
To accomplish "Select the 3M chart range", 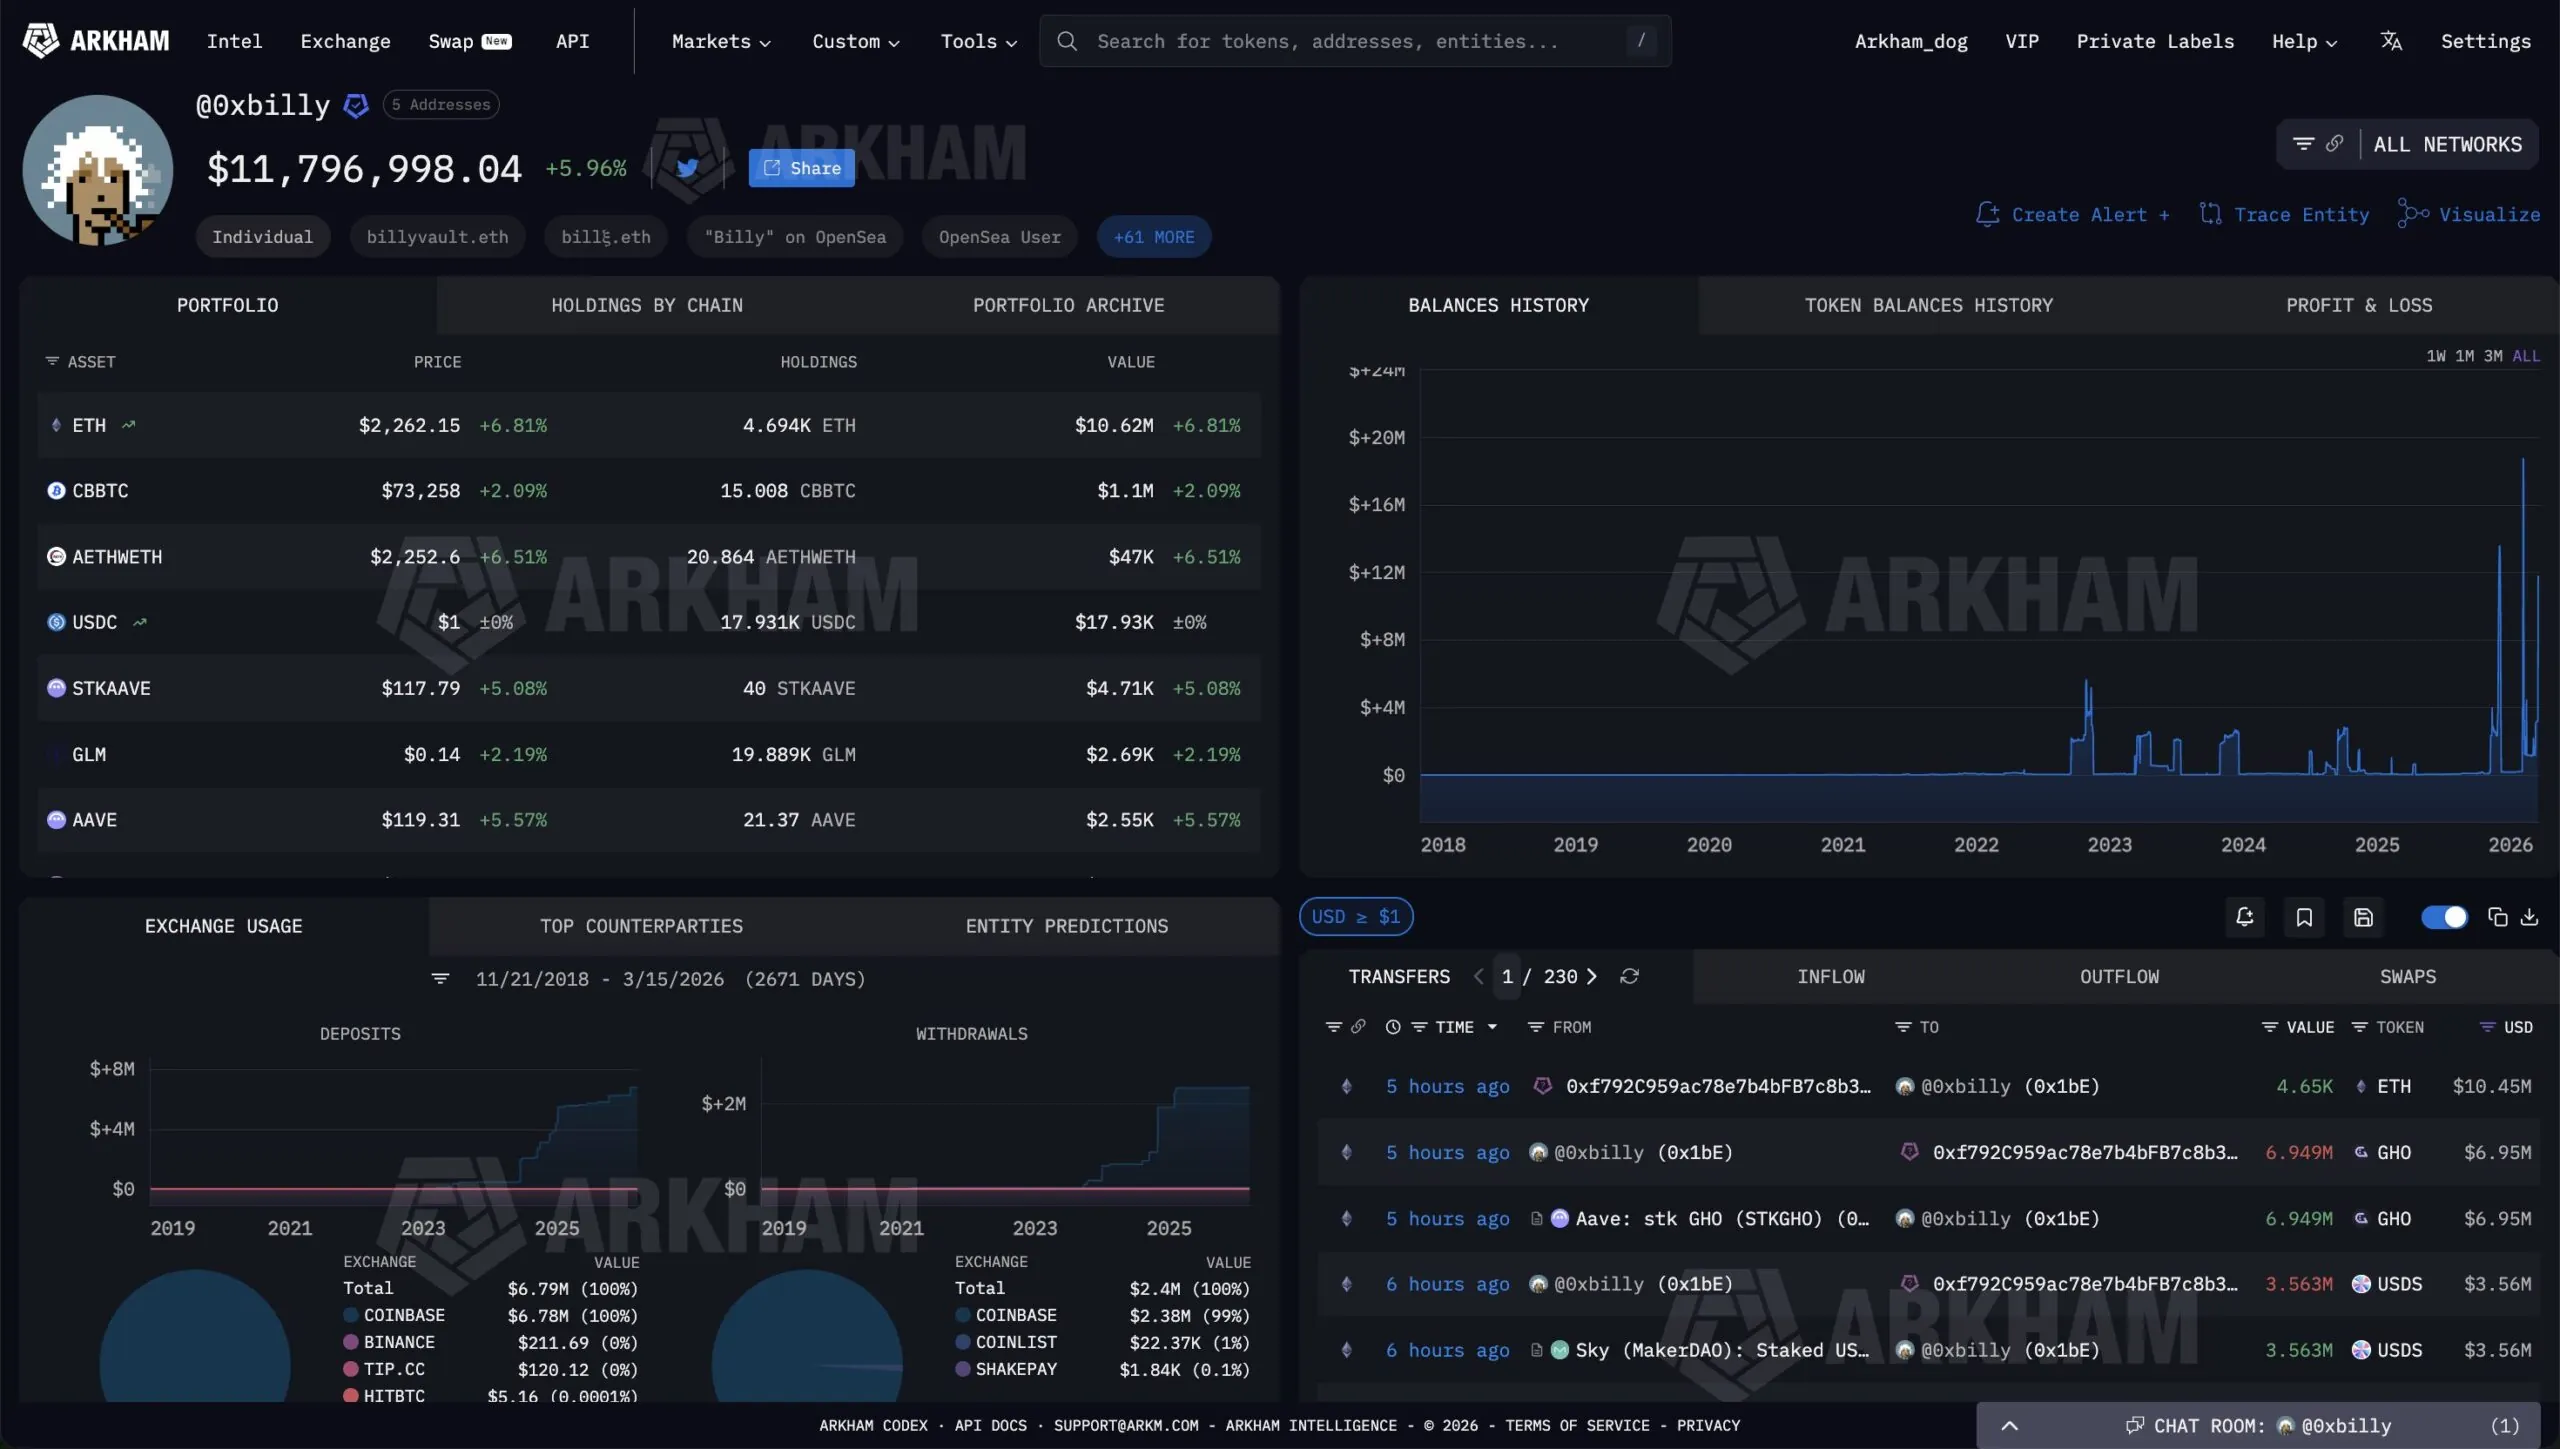I will [x=2493, y=356].
